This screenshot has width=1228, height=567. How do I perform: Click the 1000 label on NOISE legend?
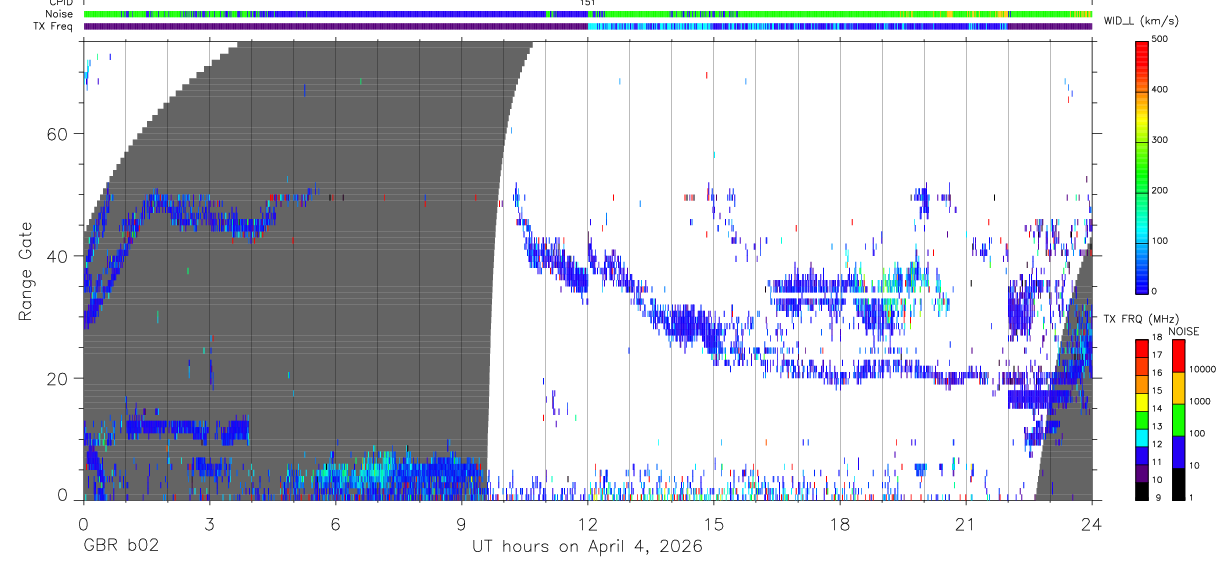click(x=1199, y=403)
